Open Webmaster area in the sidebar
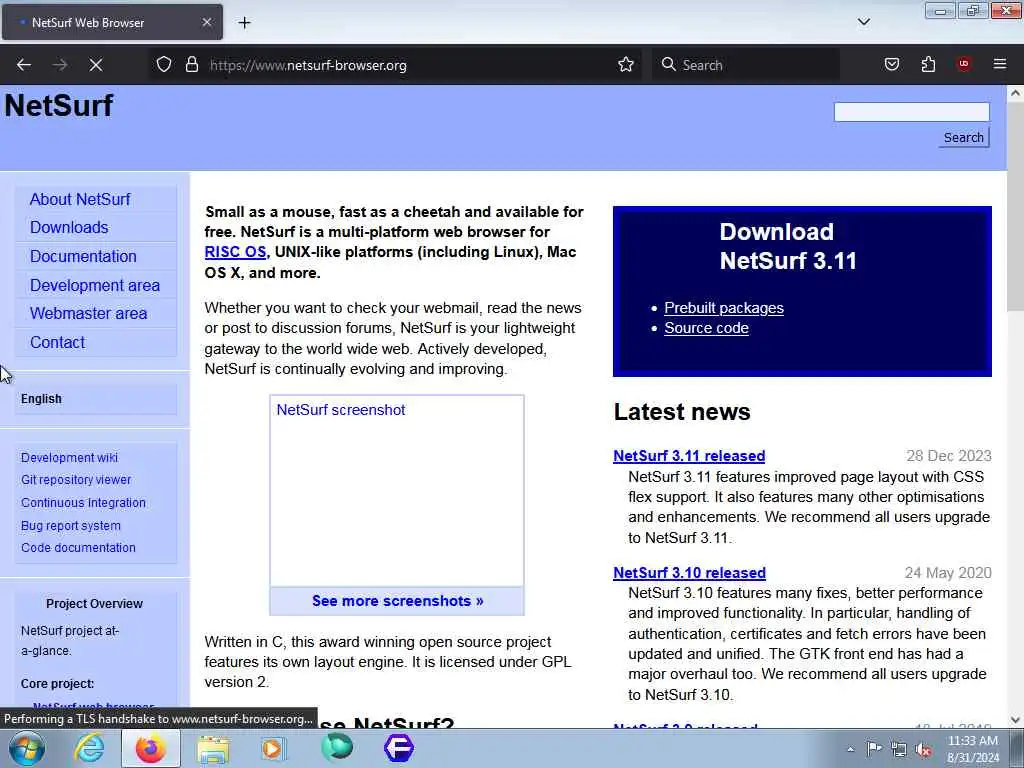Image resolution: width=1024 pixels, height=768 pixels. 89,313
